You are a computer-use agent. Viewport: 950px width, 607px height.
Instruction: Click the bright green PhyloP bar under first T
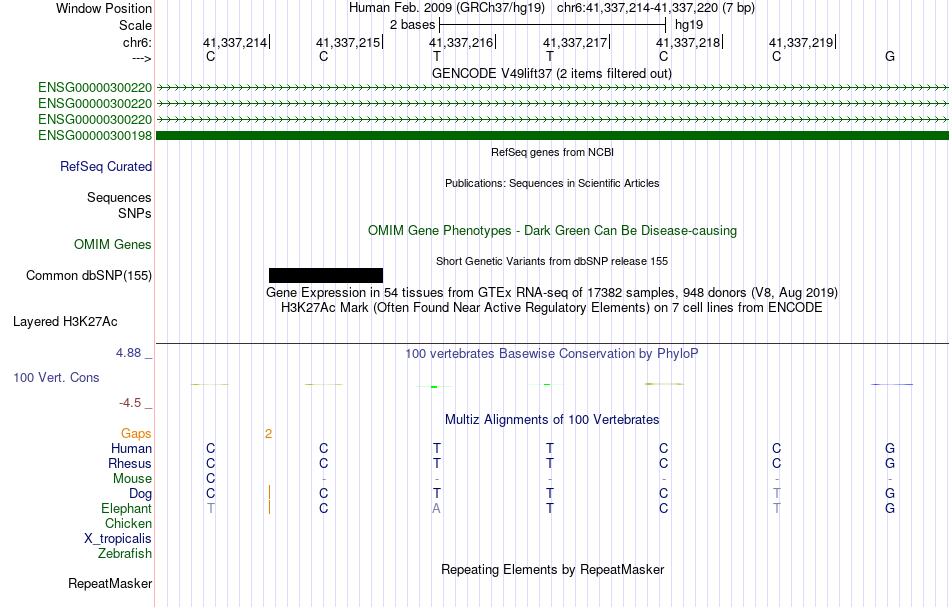(x=434, y=386)
